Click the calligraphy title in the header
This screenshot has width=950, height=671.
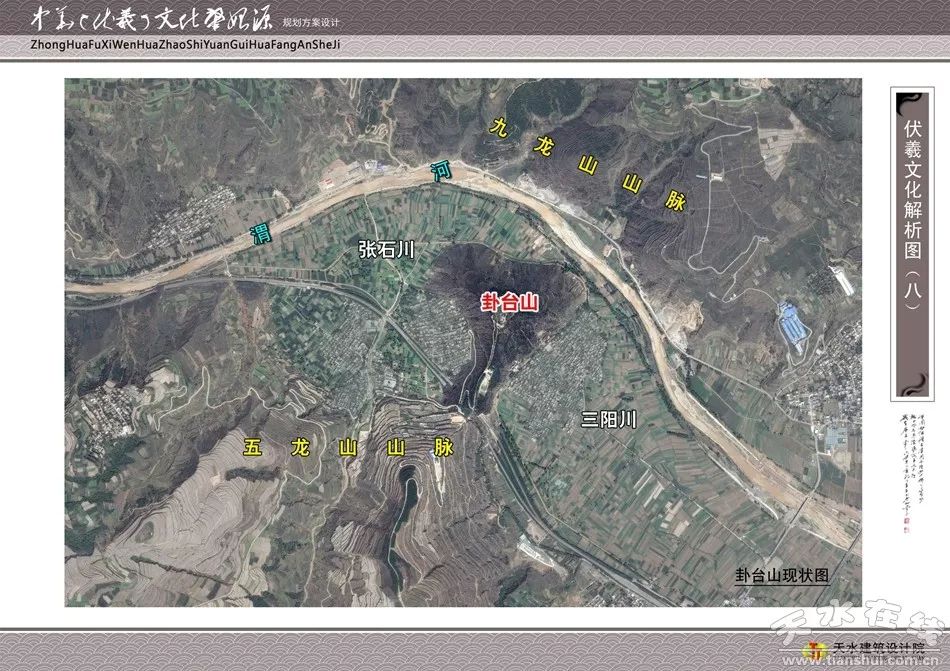coord(151,19)
